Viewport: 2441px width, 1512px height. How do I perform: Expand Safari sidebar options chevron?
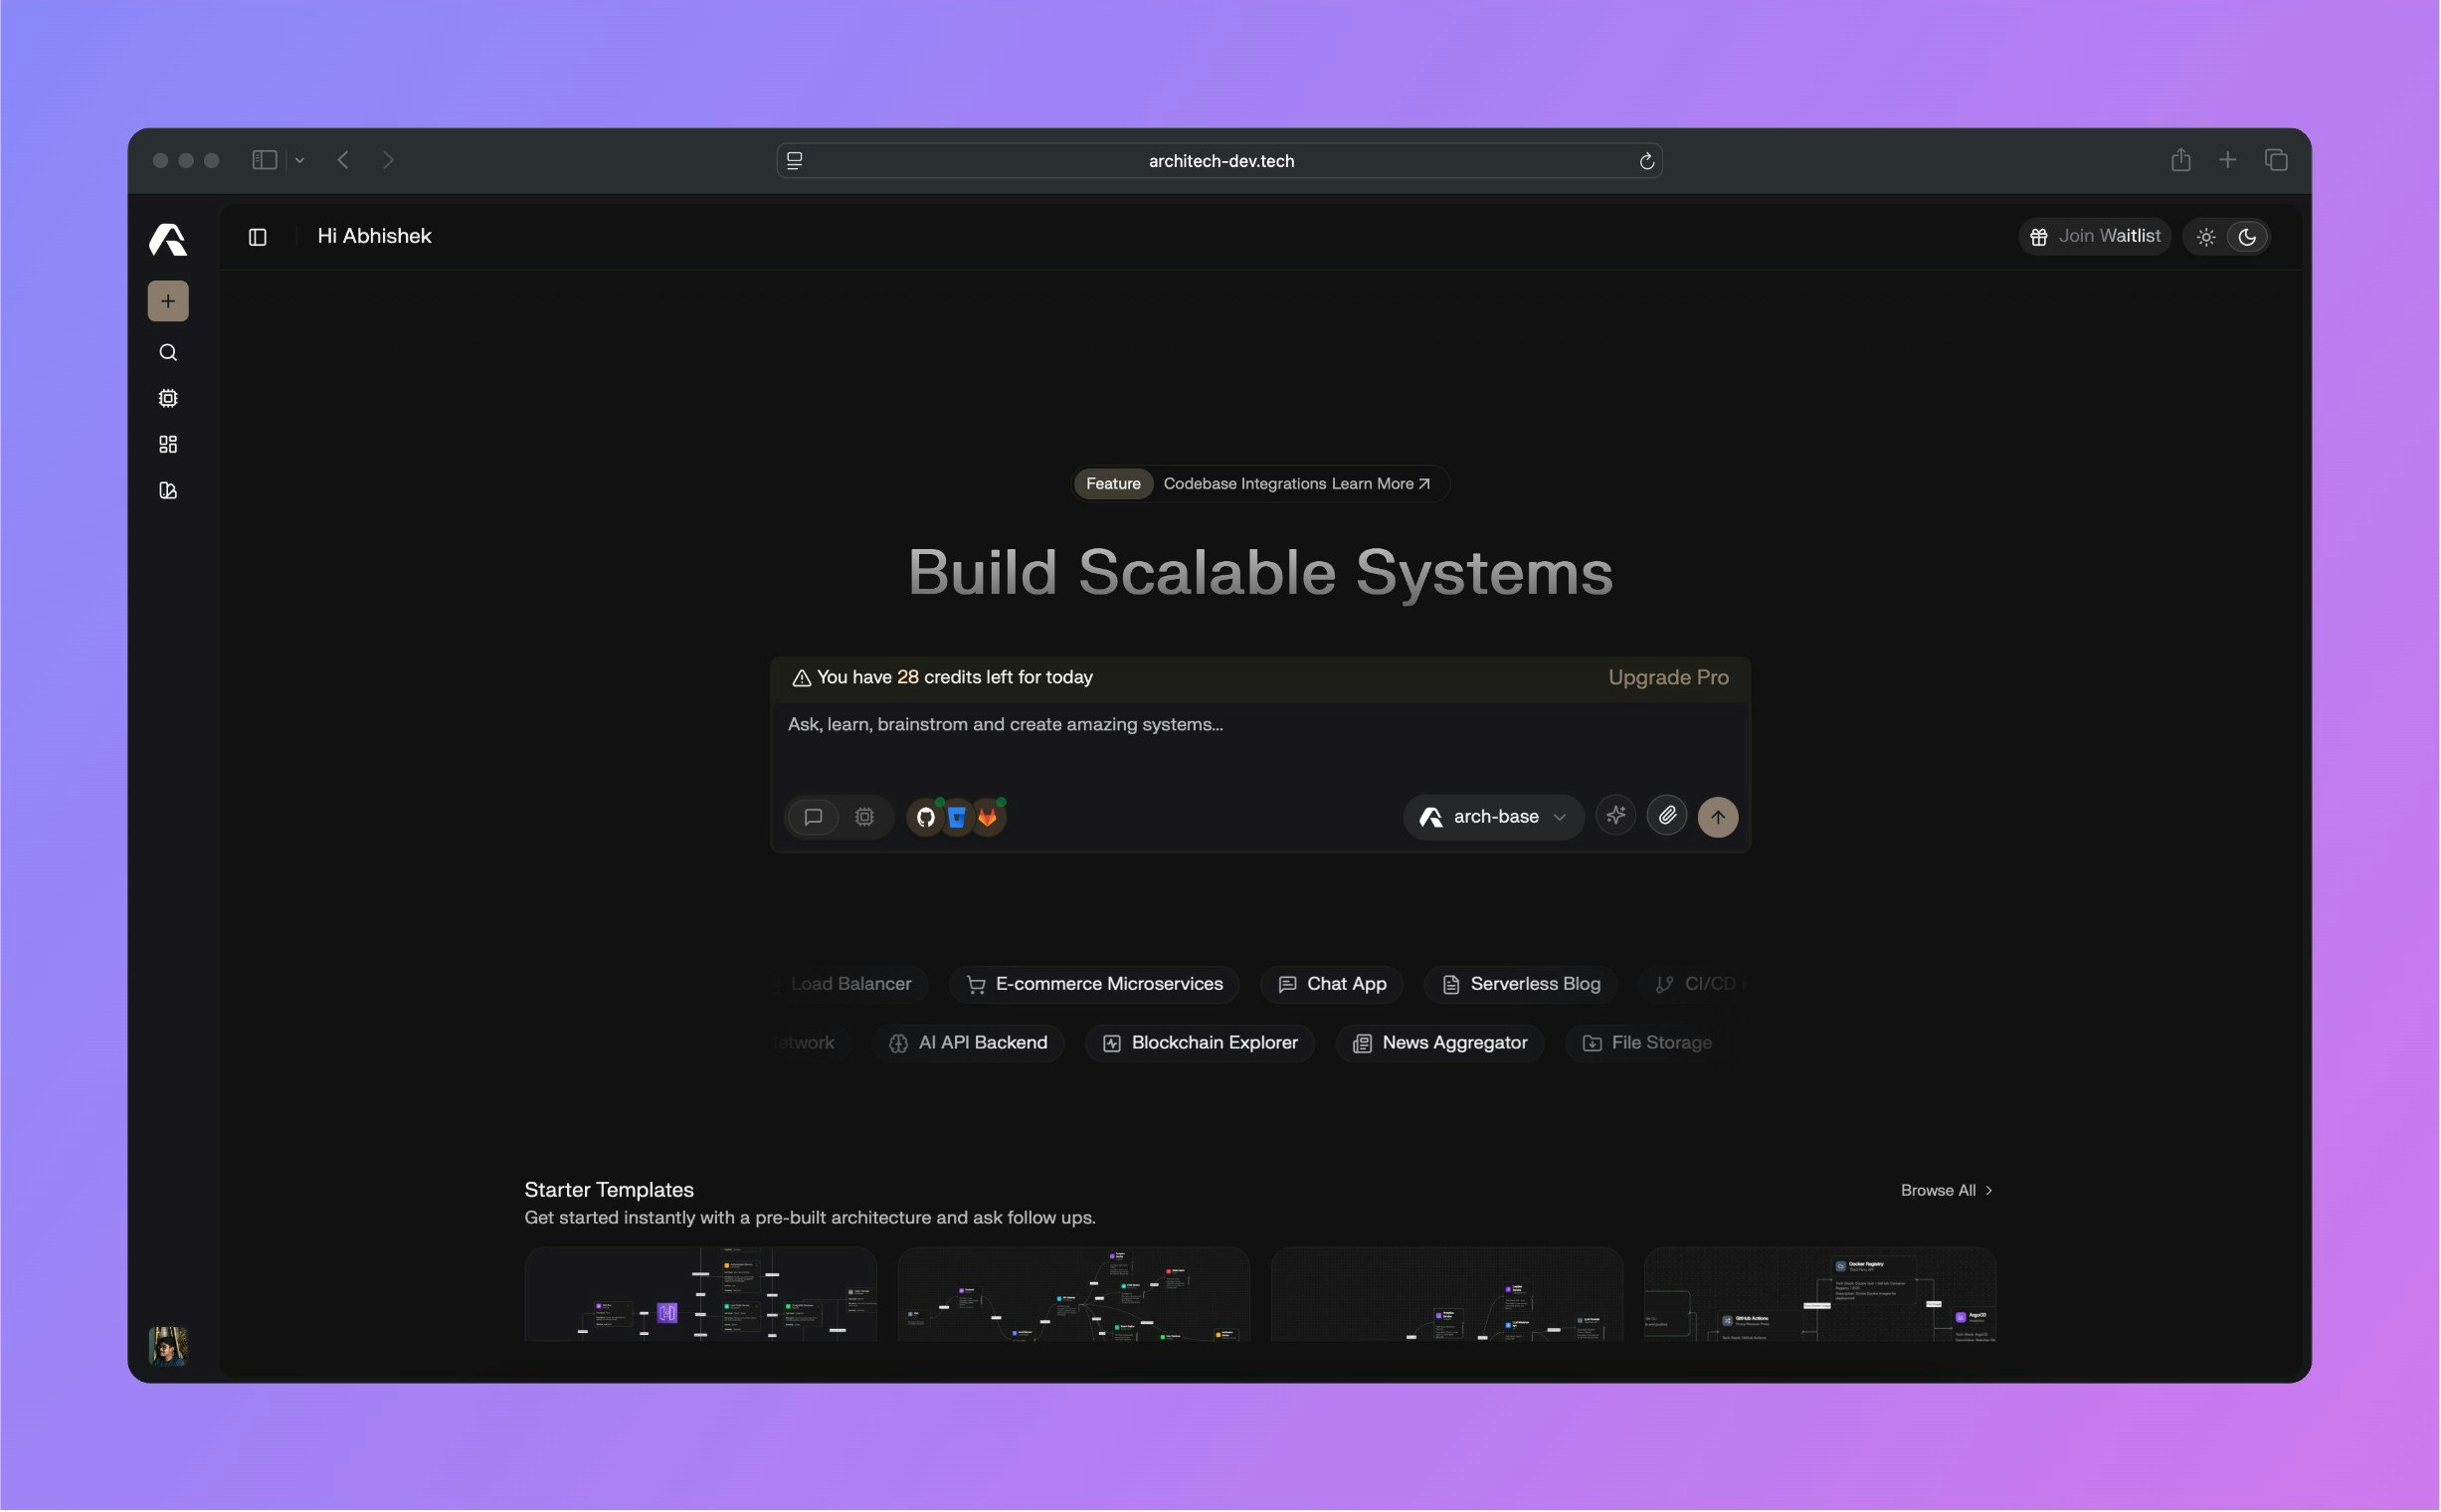299,160
